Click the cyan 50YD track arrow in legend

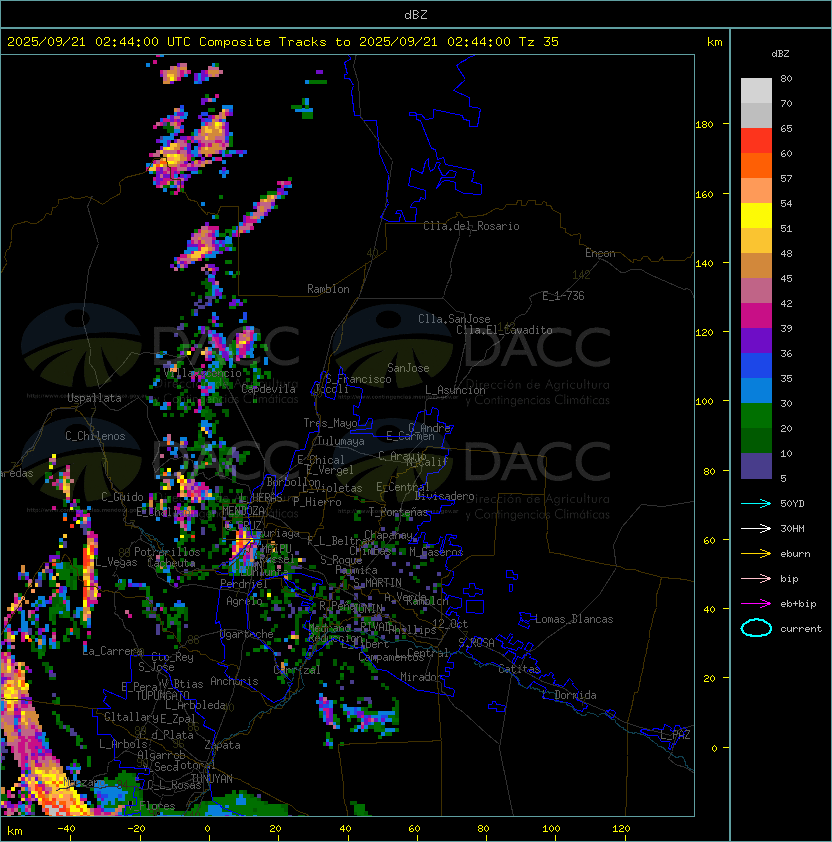pyautogui.click(x=756, y=503)
